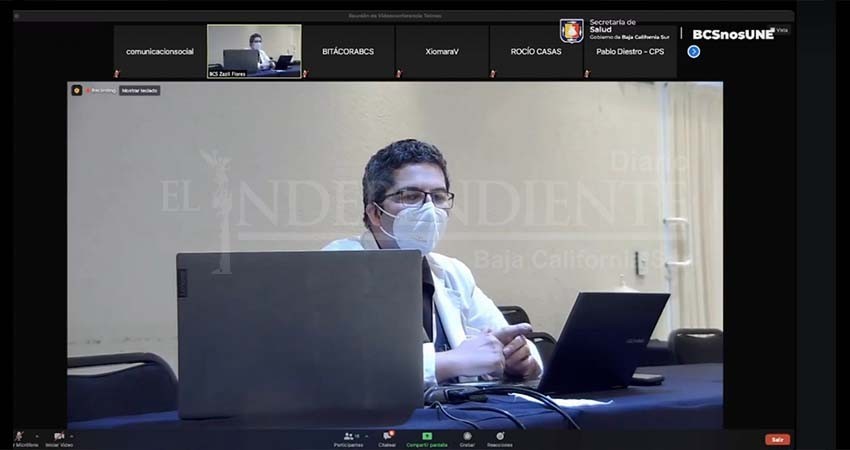Open the Reacciones menu

[500, 437]
